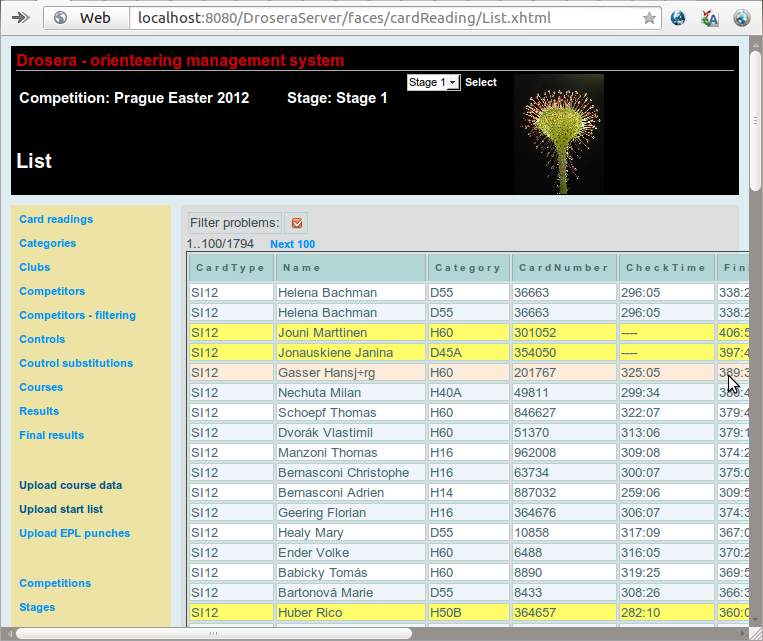Open Card readings in sidebar
This screenshot has height=641, width=763.
click(x=56, y=220)
